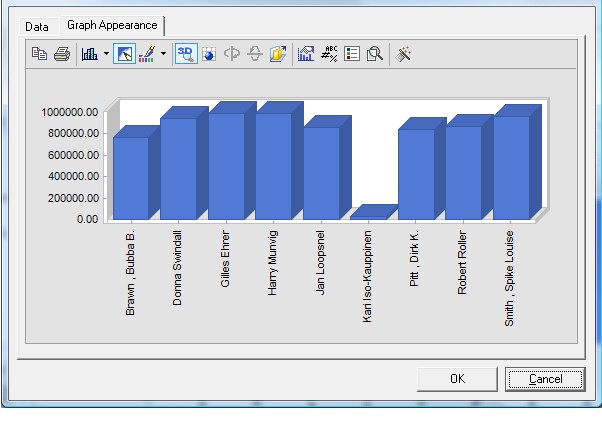Activate the zoom magnifier icon
This screenshot has height=429, width=602.
[375, 54]
